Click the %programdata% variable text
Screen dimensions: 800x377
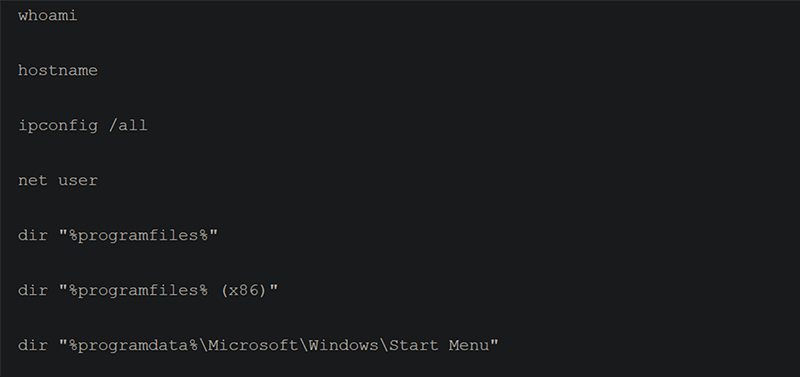[x=134, y=346]
